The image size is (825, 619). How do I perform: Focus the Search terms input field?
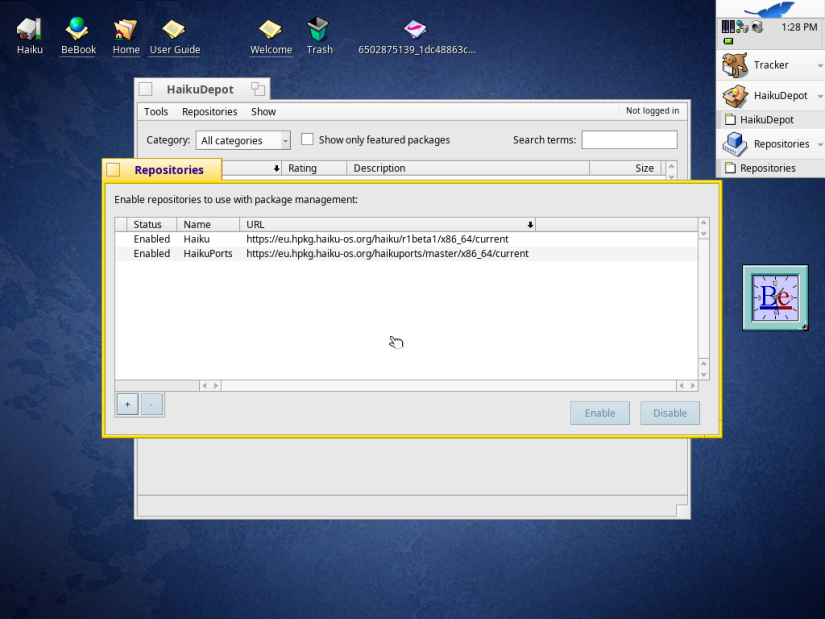tap(629, 140)
